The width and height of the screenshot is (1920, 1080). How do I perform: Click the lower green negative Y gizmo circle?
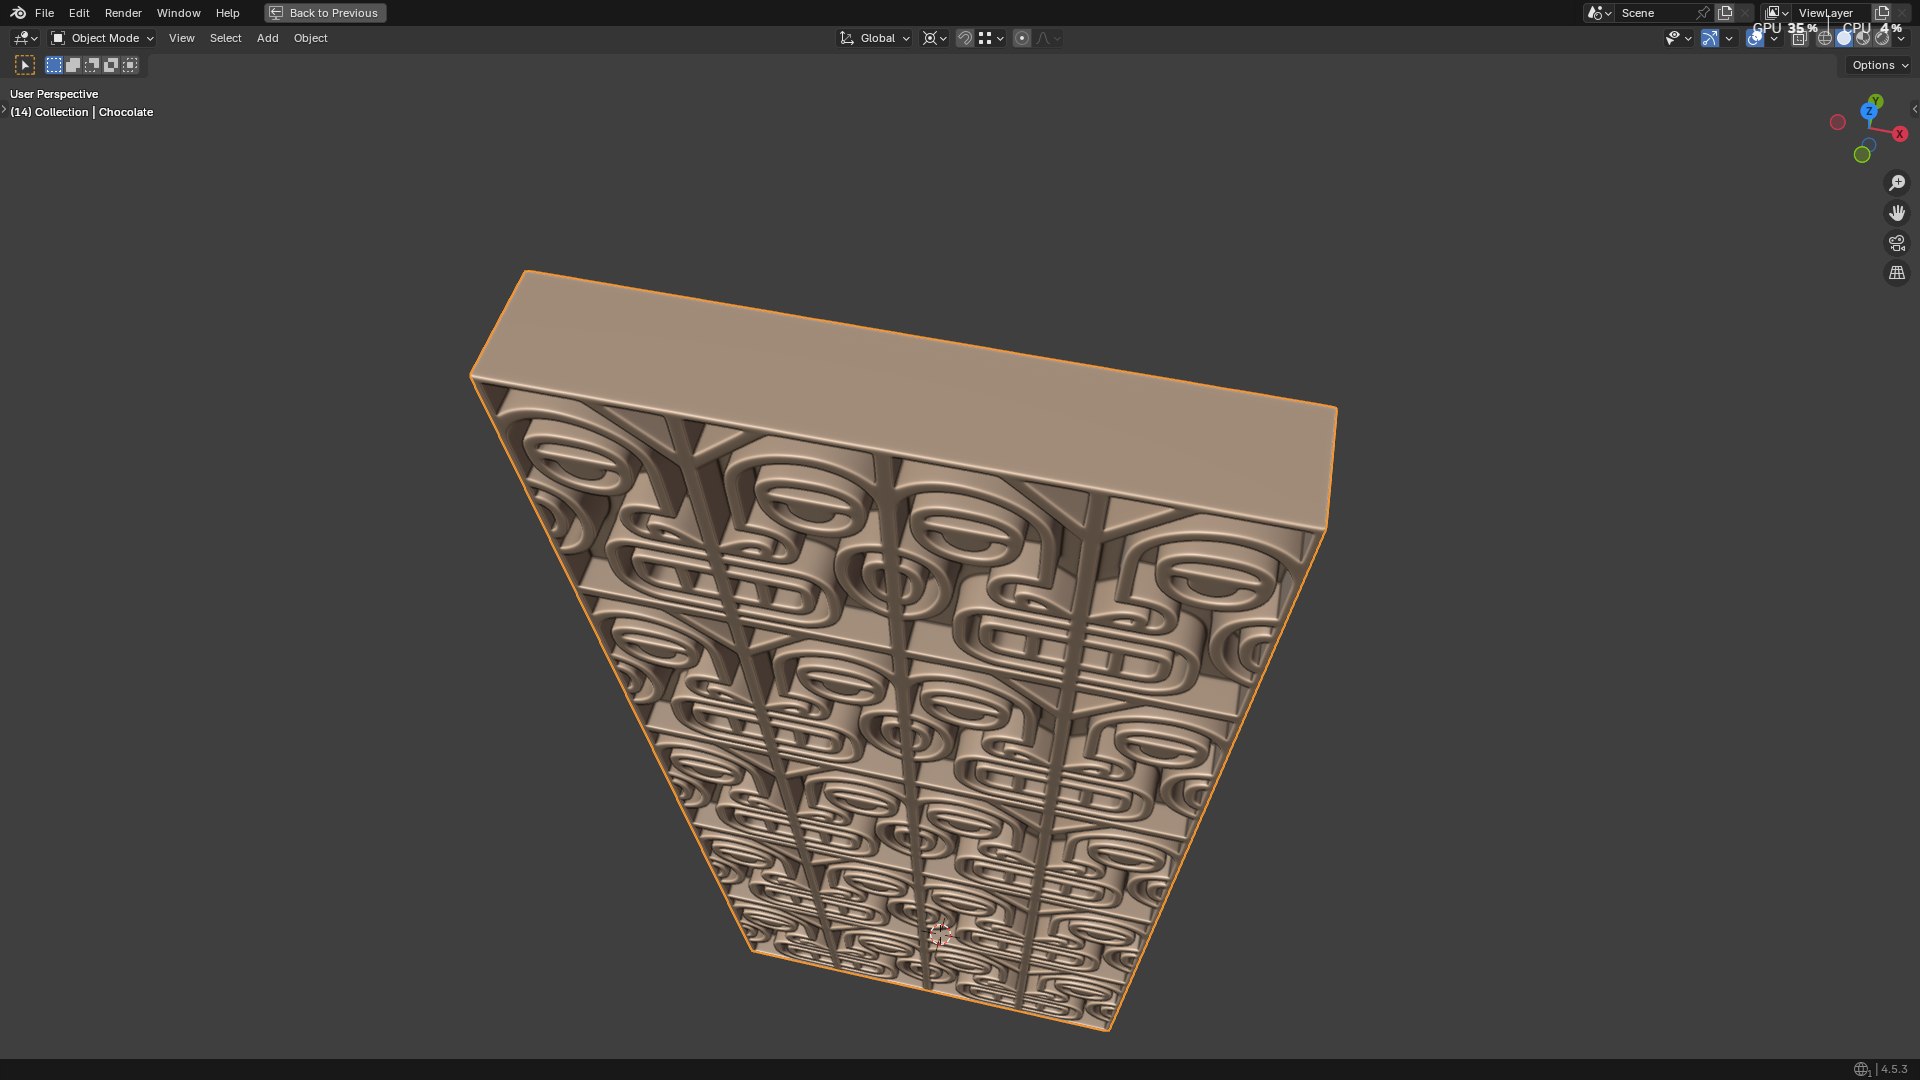click(1862, 155)
